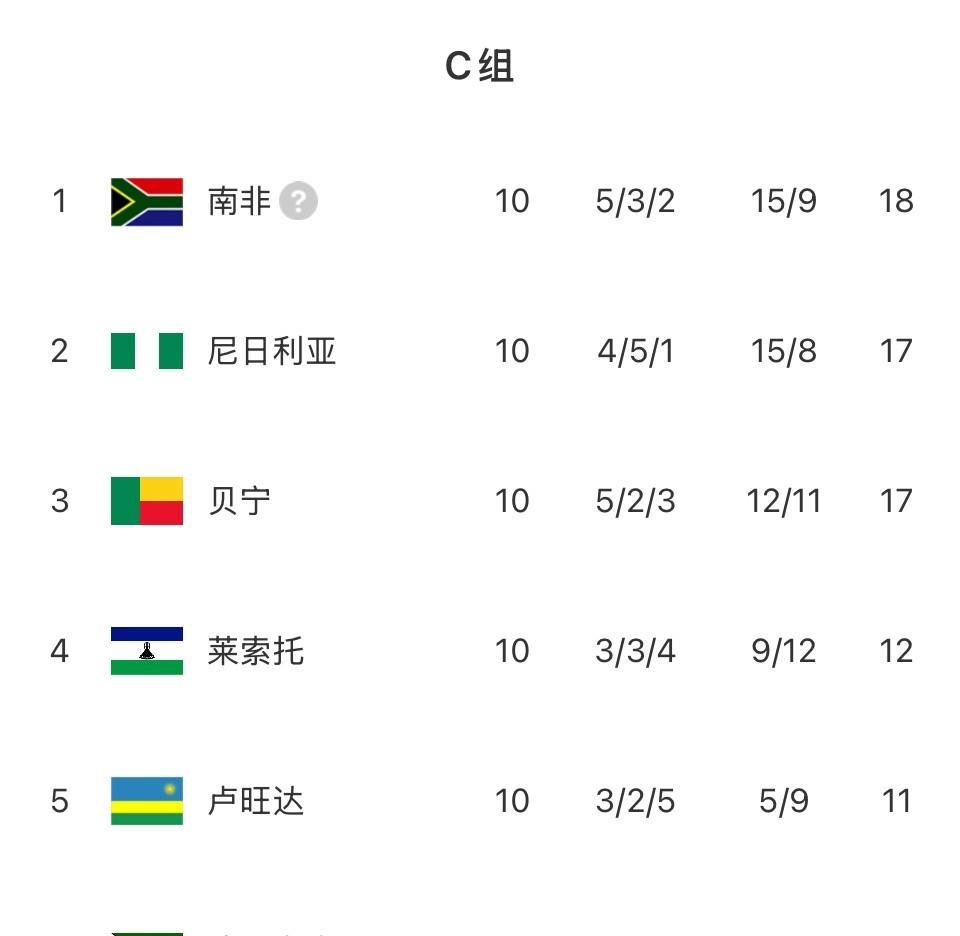Image resolution: width=960 pixels, height=936 pixels.
Task: Click Lesotho's 3/3/4 record
Action: [x=635, y=651]
